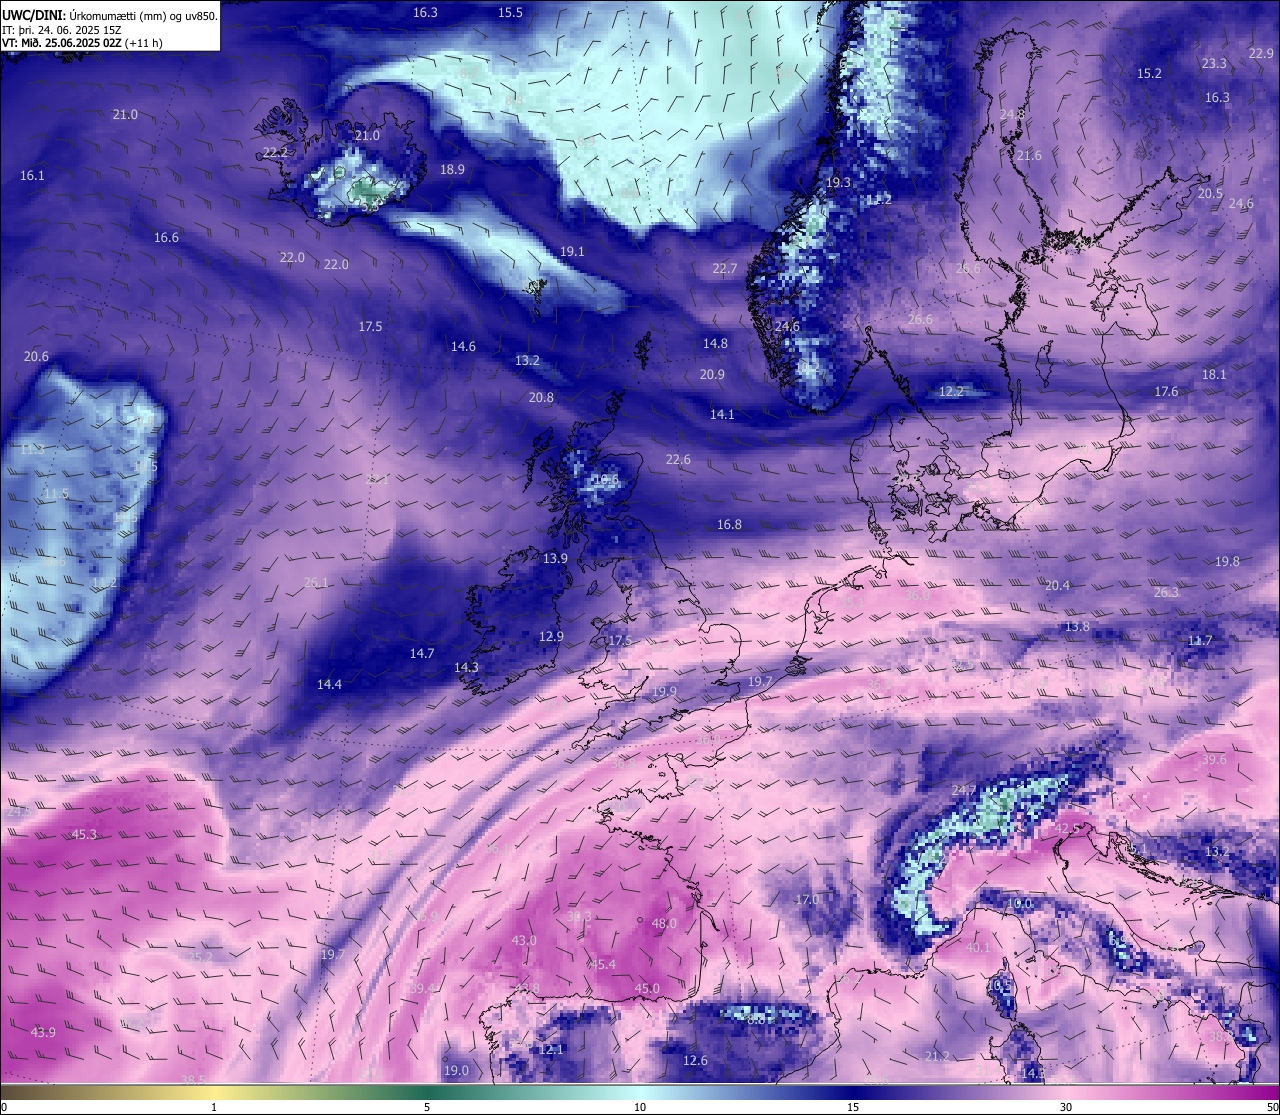Click the 16.6 value label
This screenshot has height=1115, width=1280.
pos(166,237)
